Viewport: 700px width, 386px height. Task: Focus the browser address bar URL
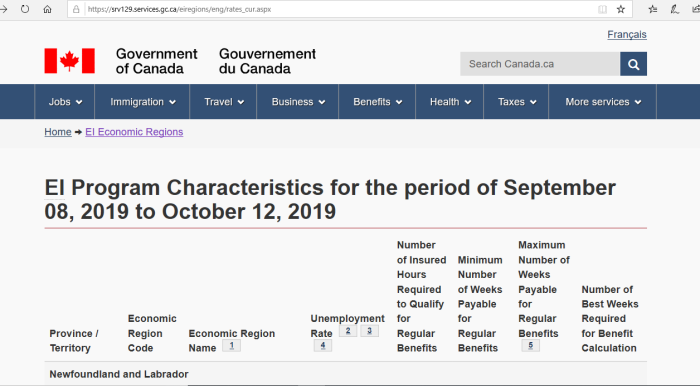[x=179, y=9]
